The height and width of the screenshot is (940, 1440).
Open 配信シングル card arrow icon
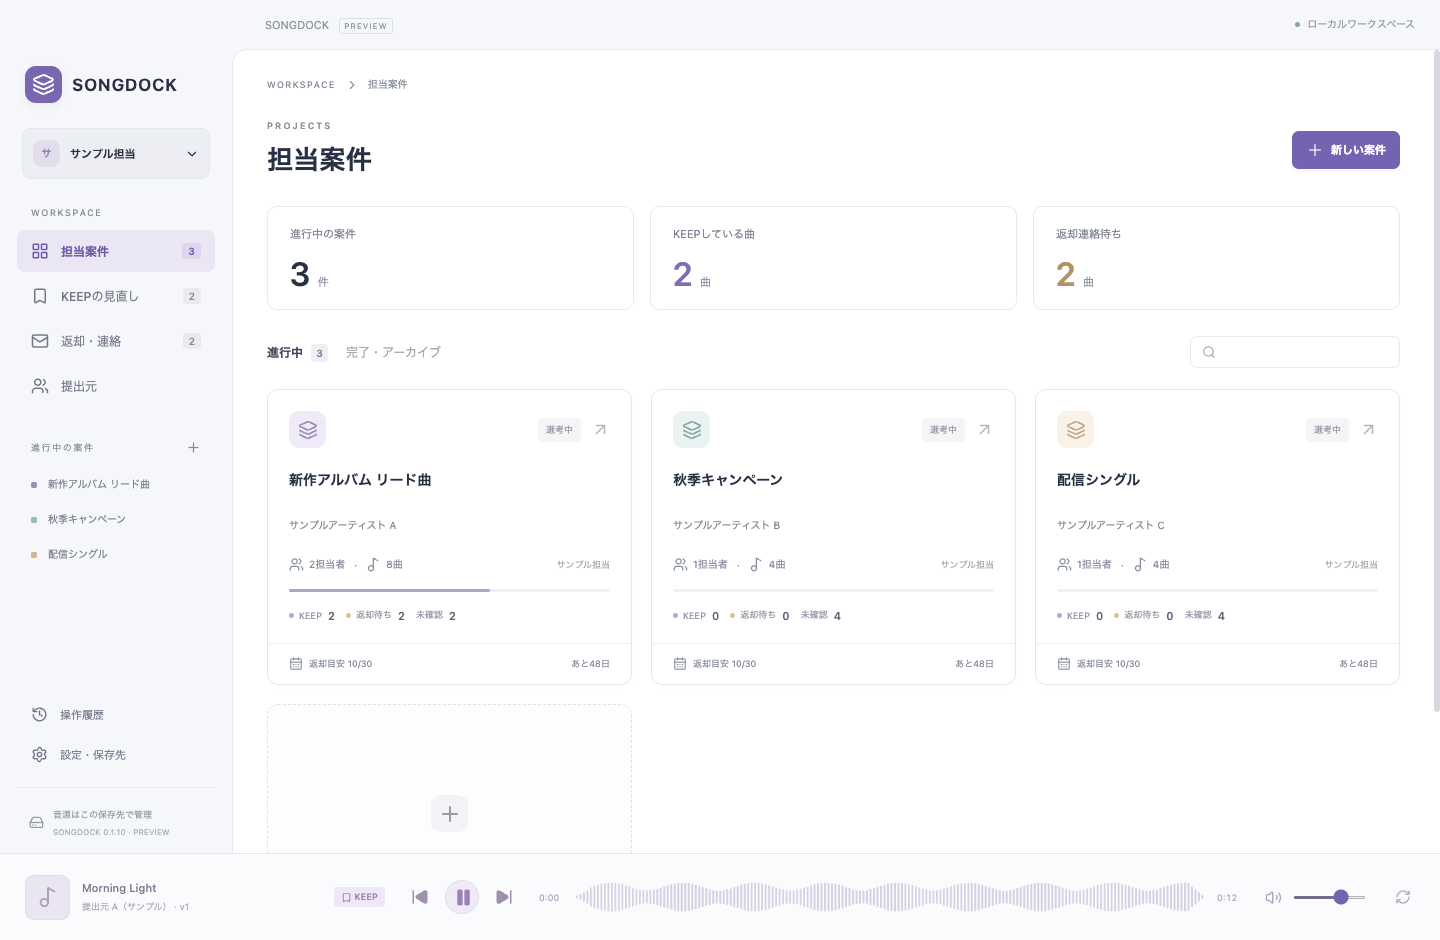(x=1369, y=429)
